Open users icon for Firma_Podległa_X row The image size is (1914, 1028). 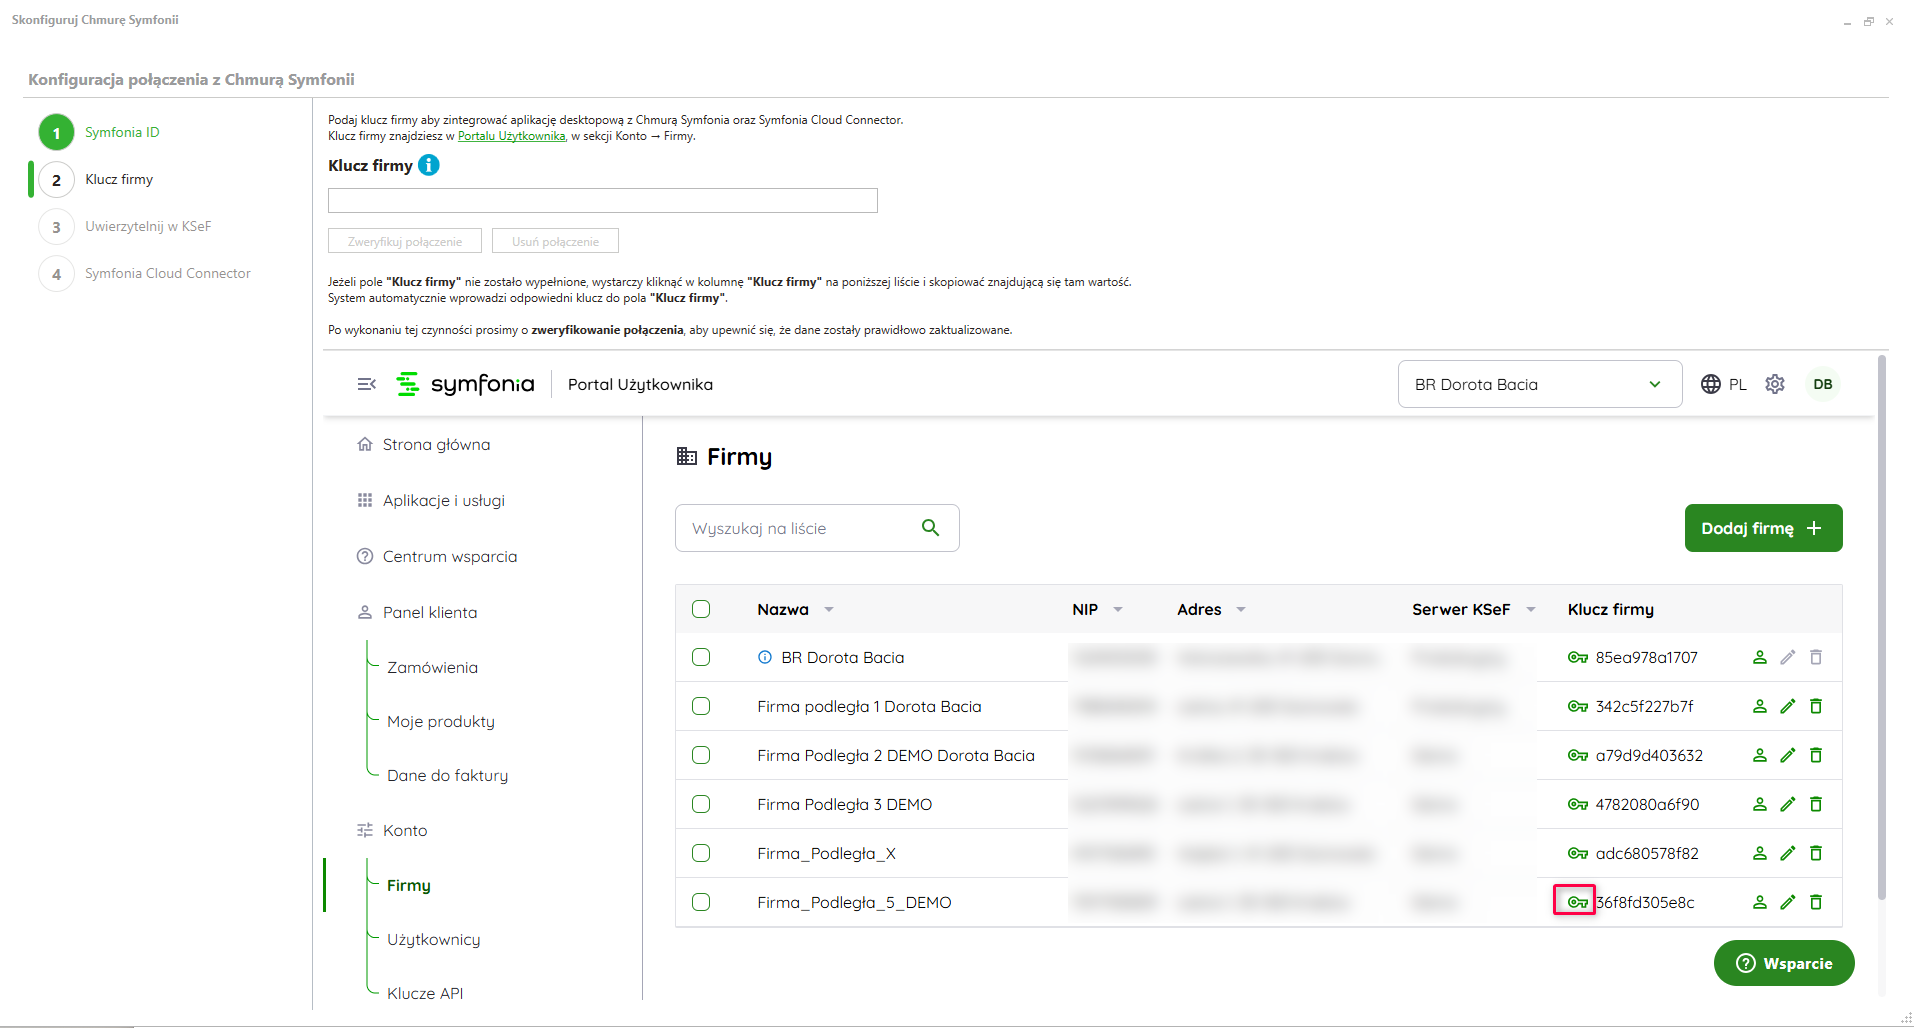click(1760, 853)
